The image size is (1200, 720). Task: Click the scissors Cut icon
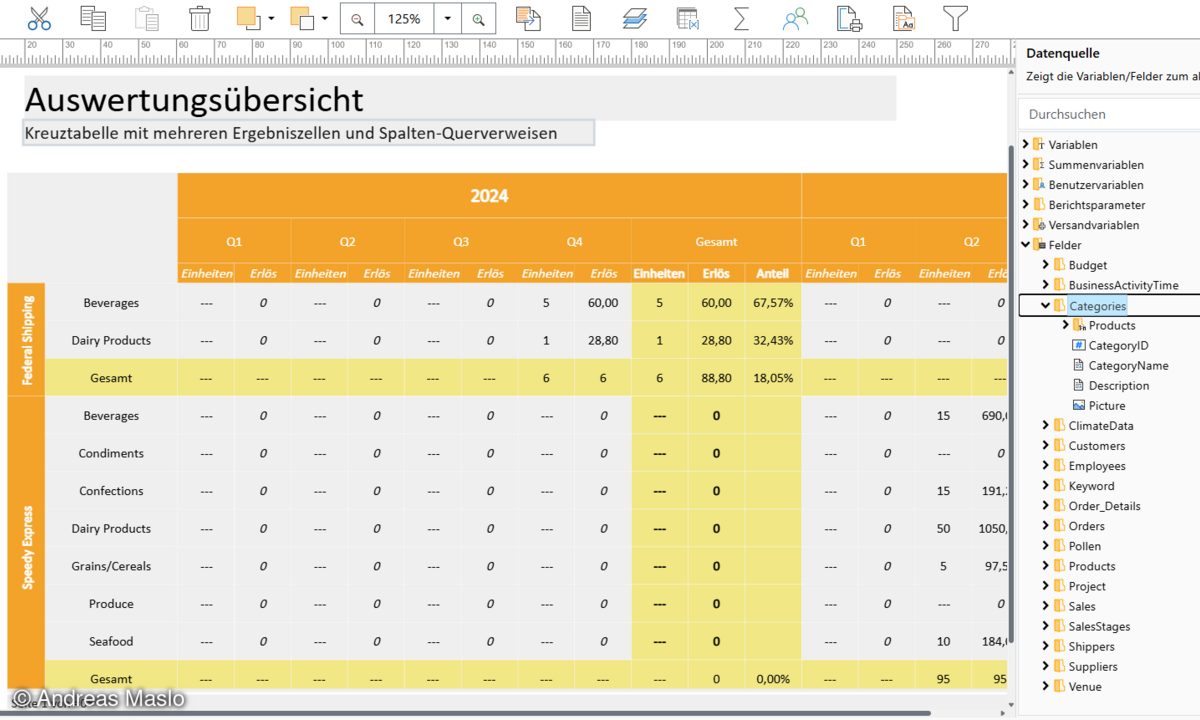pyautogui.click(x=39, y=18)
